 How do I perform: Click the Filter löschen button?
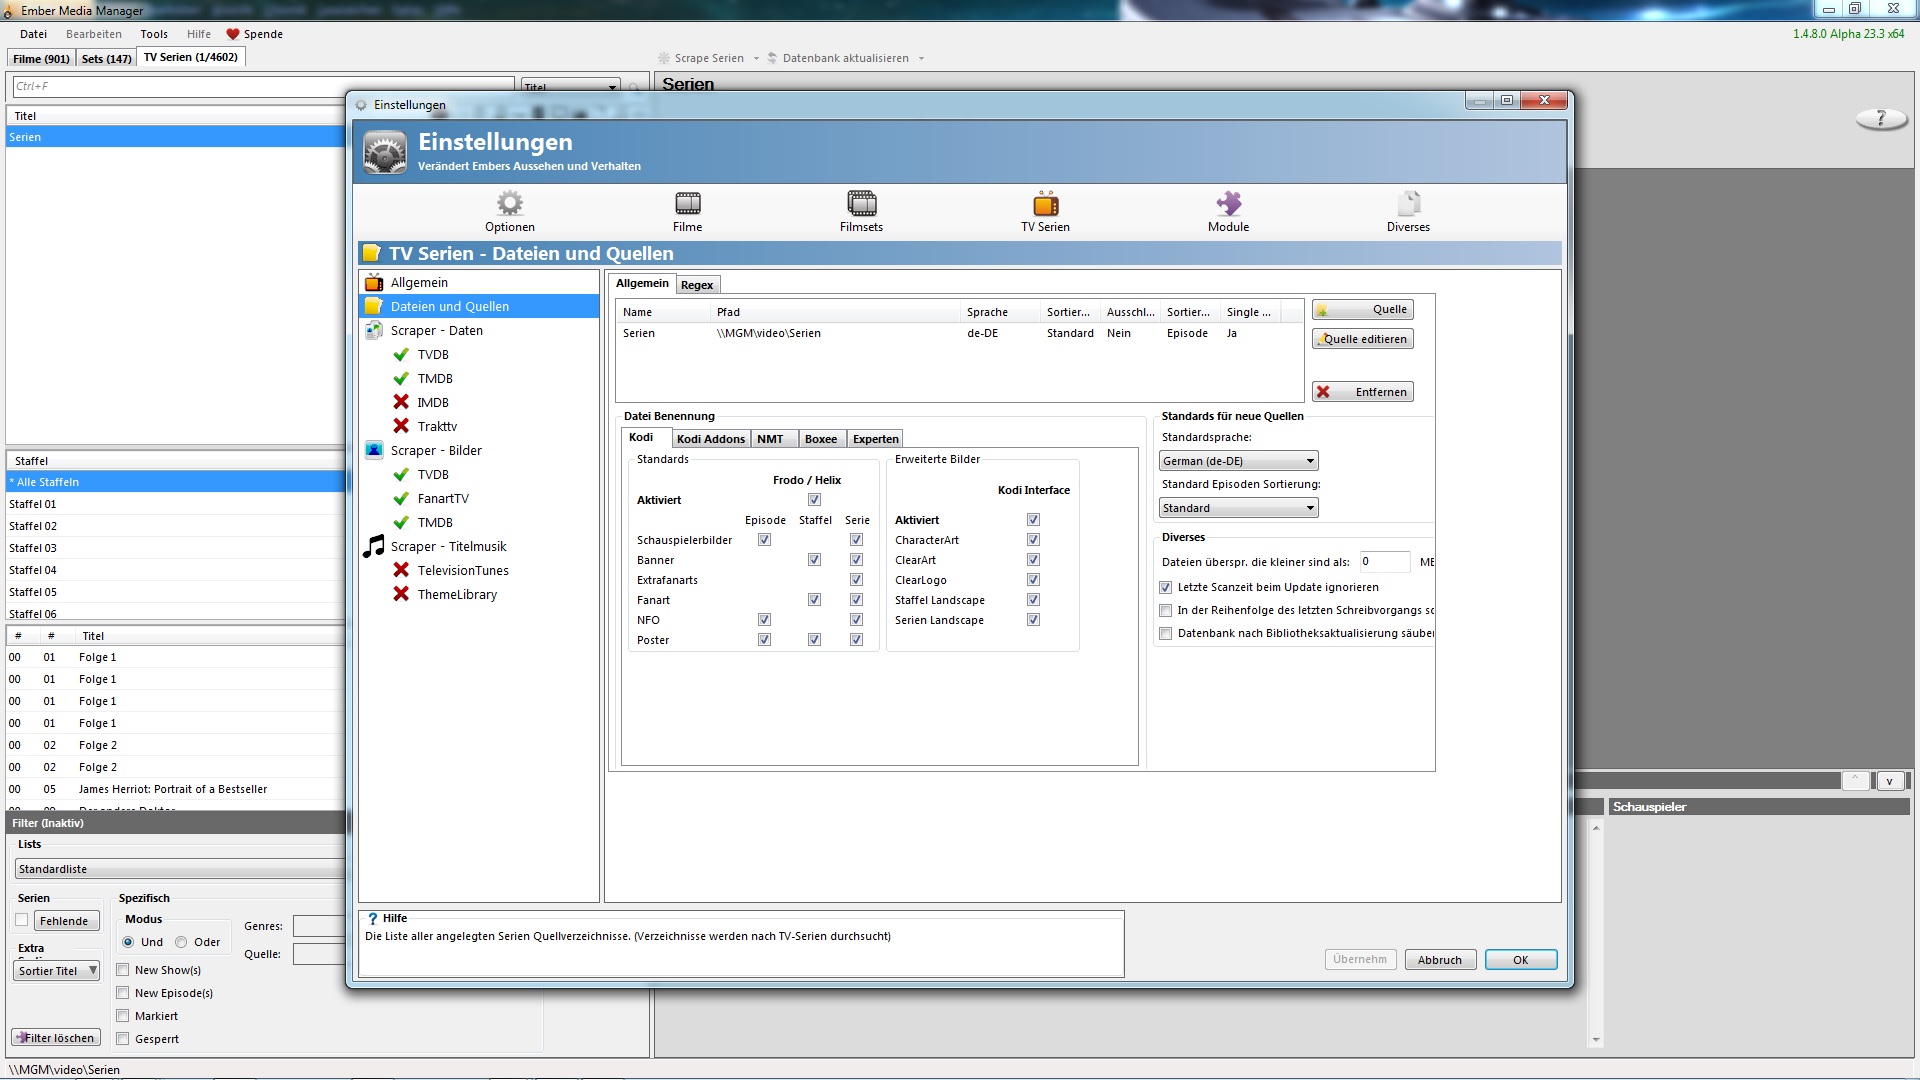(56, 1038)
